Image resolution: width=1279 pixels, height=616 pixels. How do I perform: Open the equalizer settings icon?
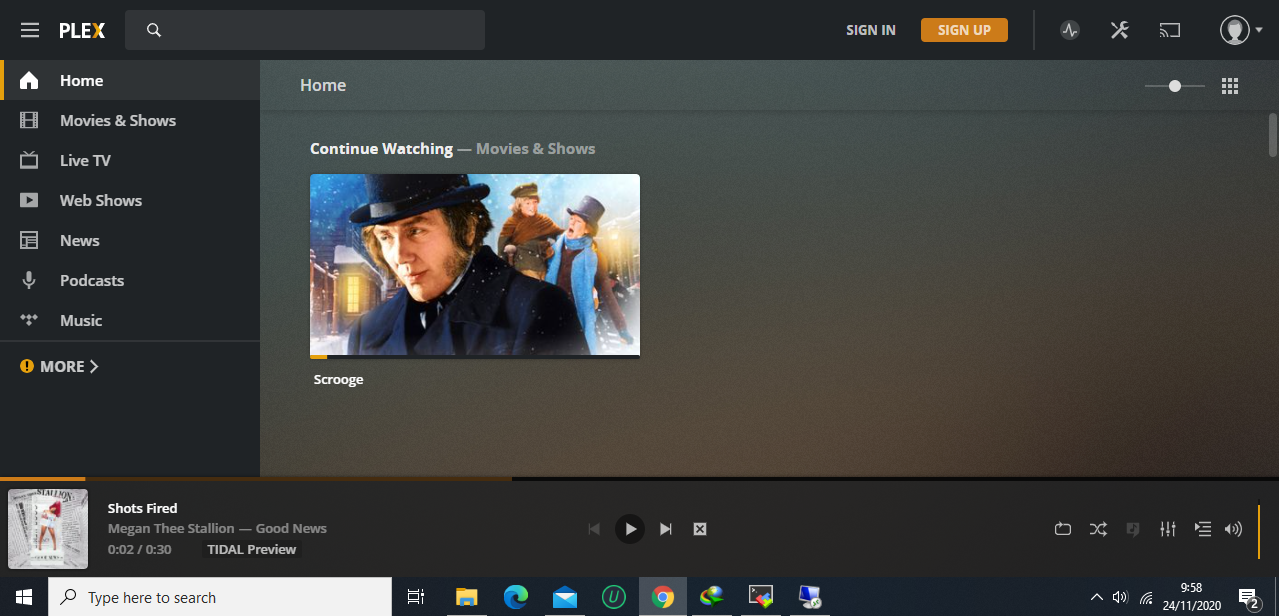1168,529
